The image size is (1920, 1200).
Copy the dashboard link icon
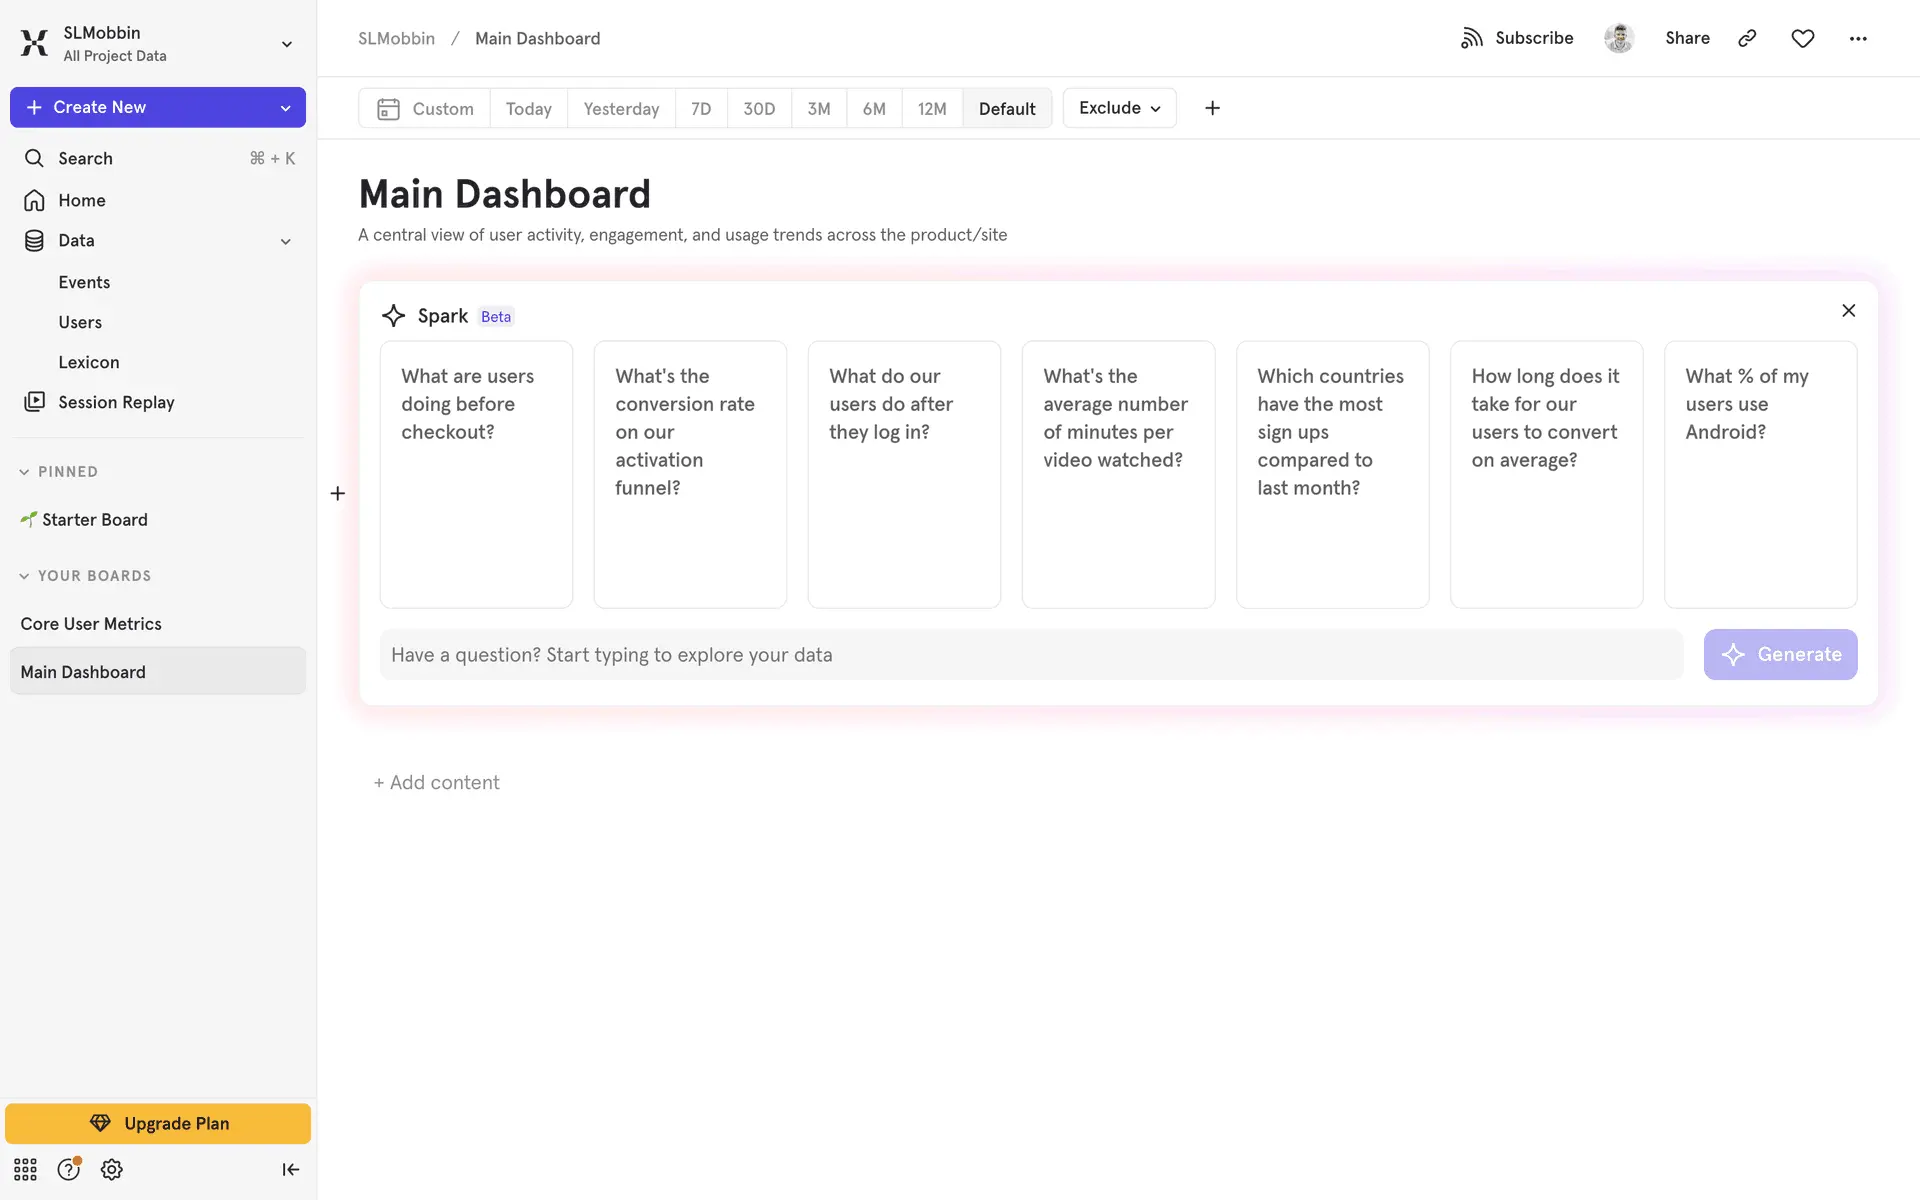(1747, 38)
